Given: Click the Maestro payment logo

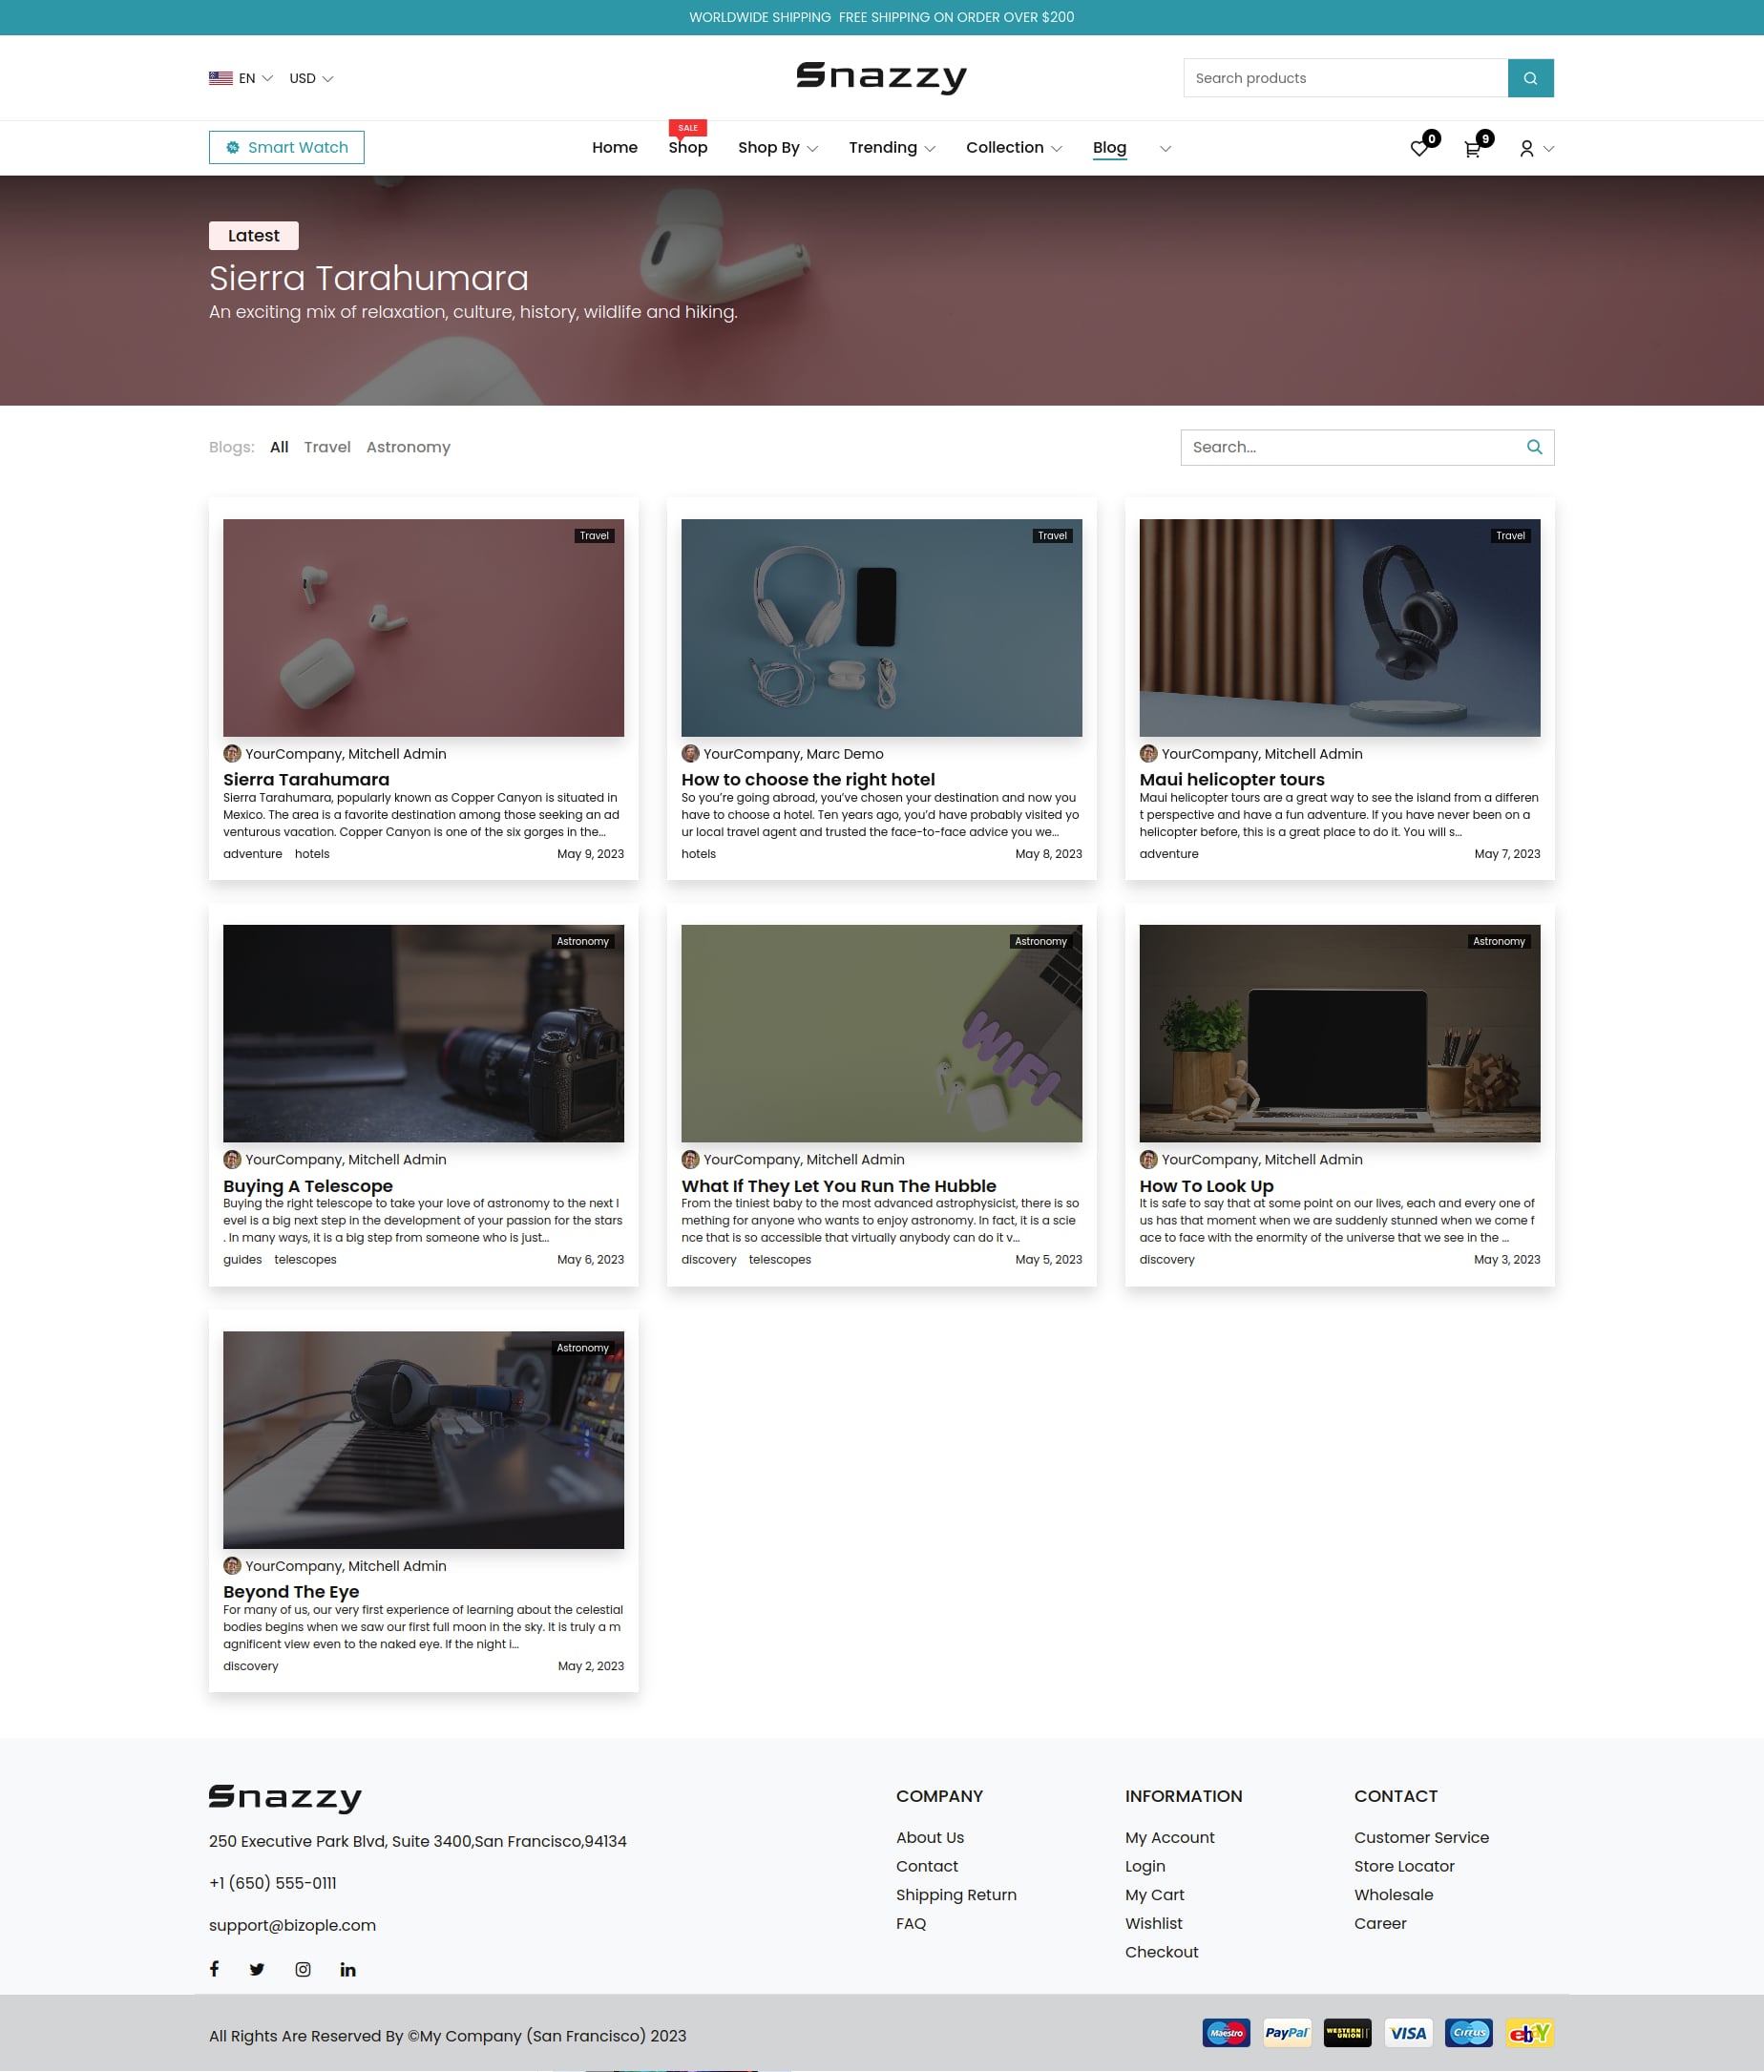Looking at the screenshot, I should coord(1226,2033).
